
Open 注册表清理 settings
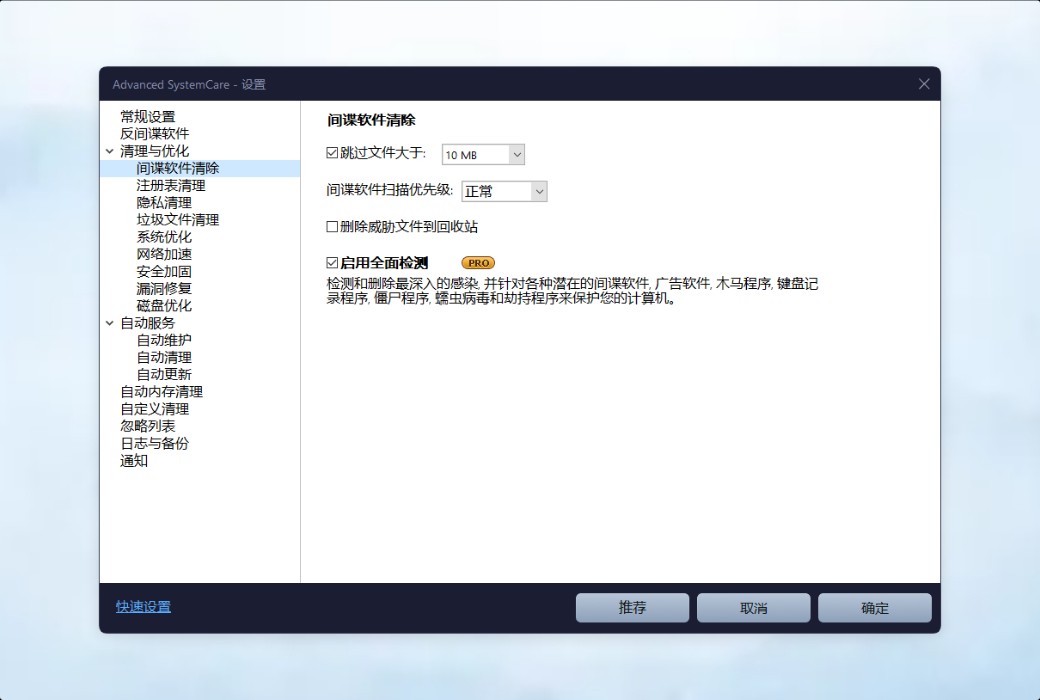[171, 186]
